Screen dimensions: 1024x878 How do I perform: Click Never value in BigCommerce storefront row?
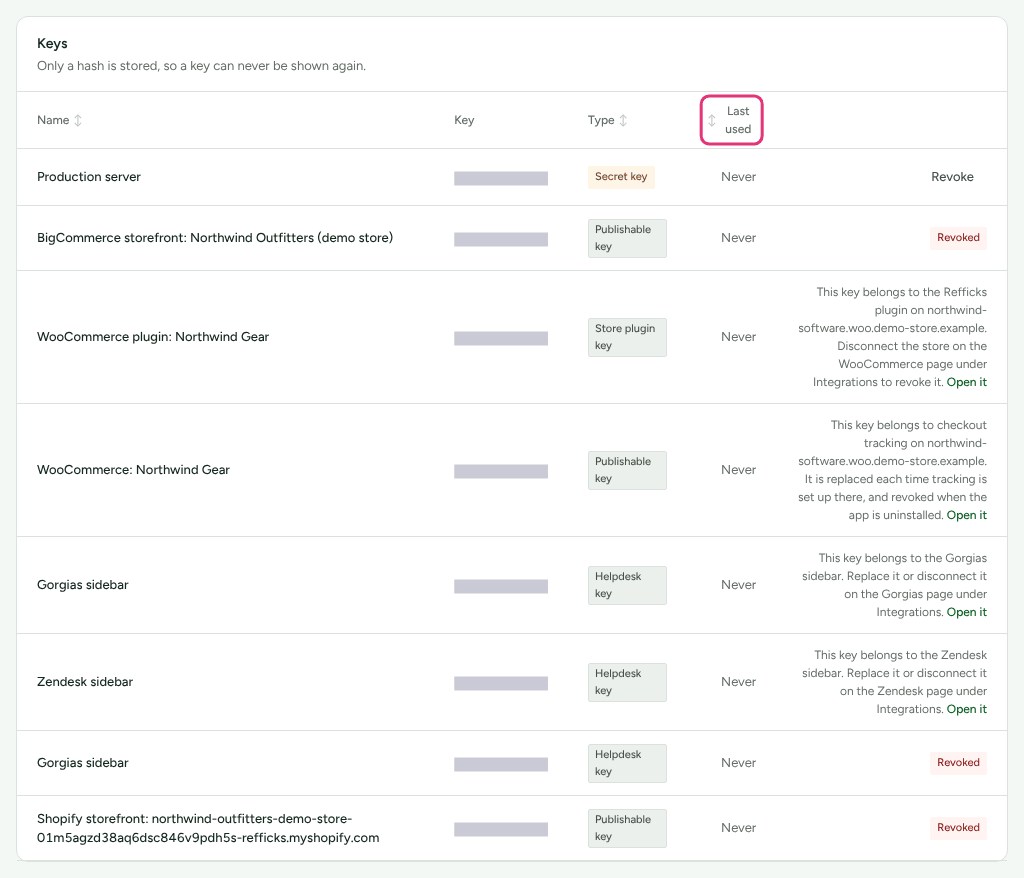(x=739, y=238)
